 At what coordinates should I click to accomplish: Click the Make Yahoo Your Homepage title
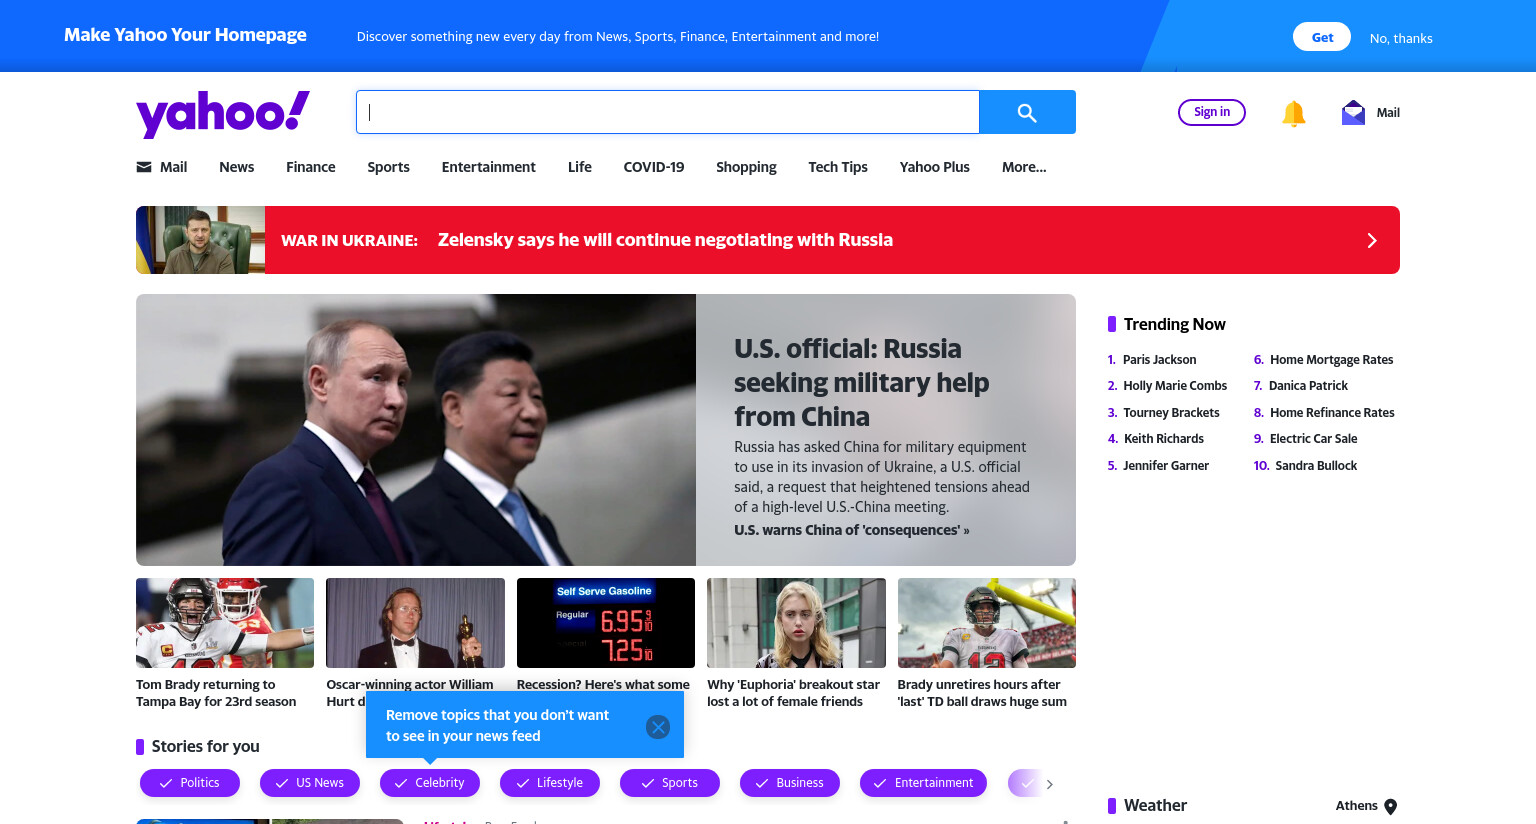pos(185,35)
